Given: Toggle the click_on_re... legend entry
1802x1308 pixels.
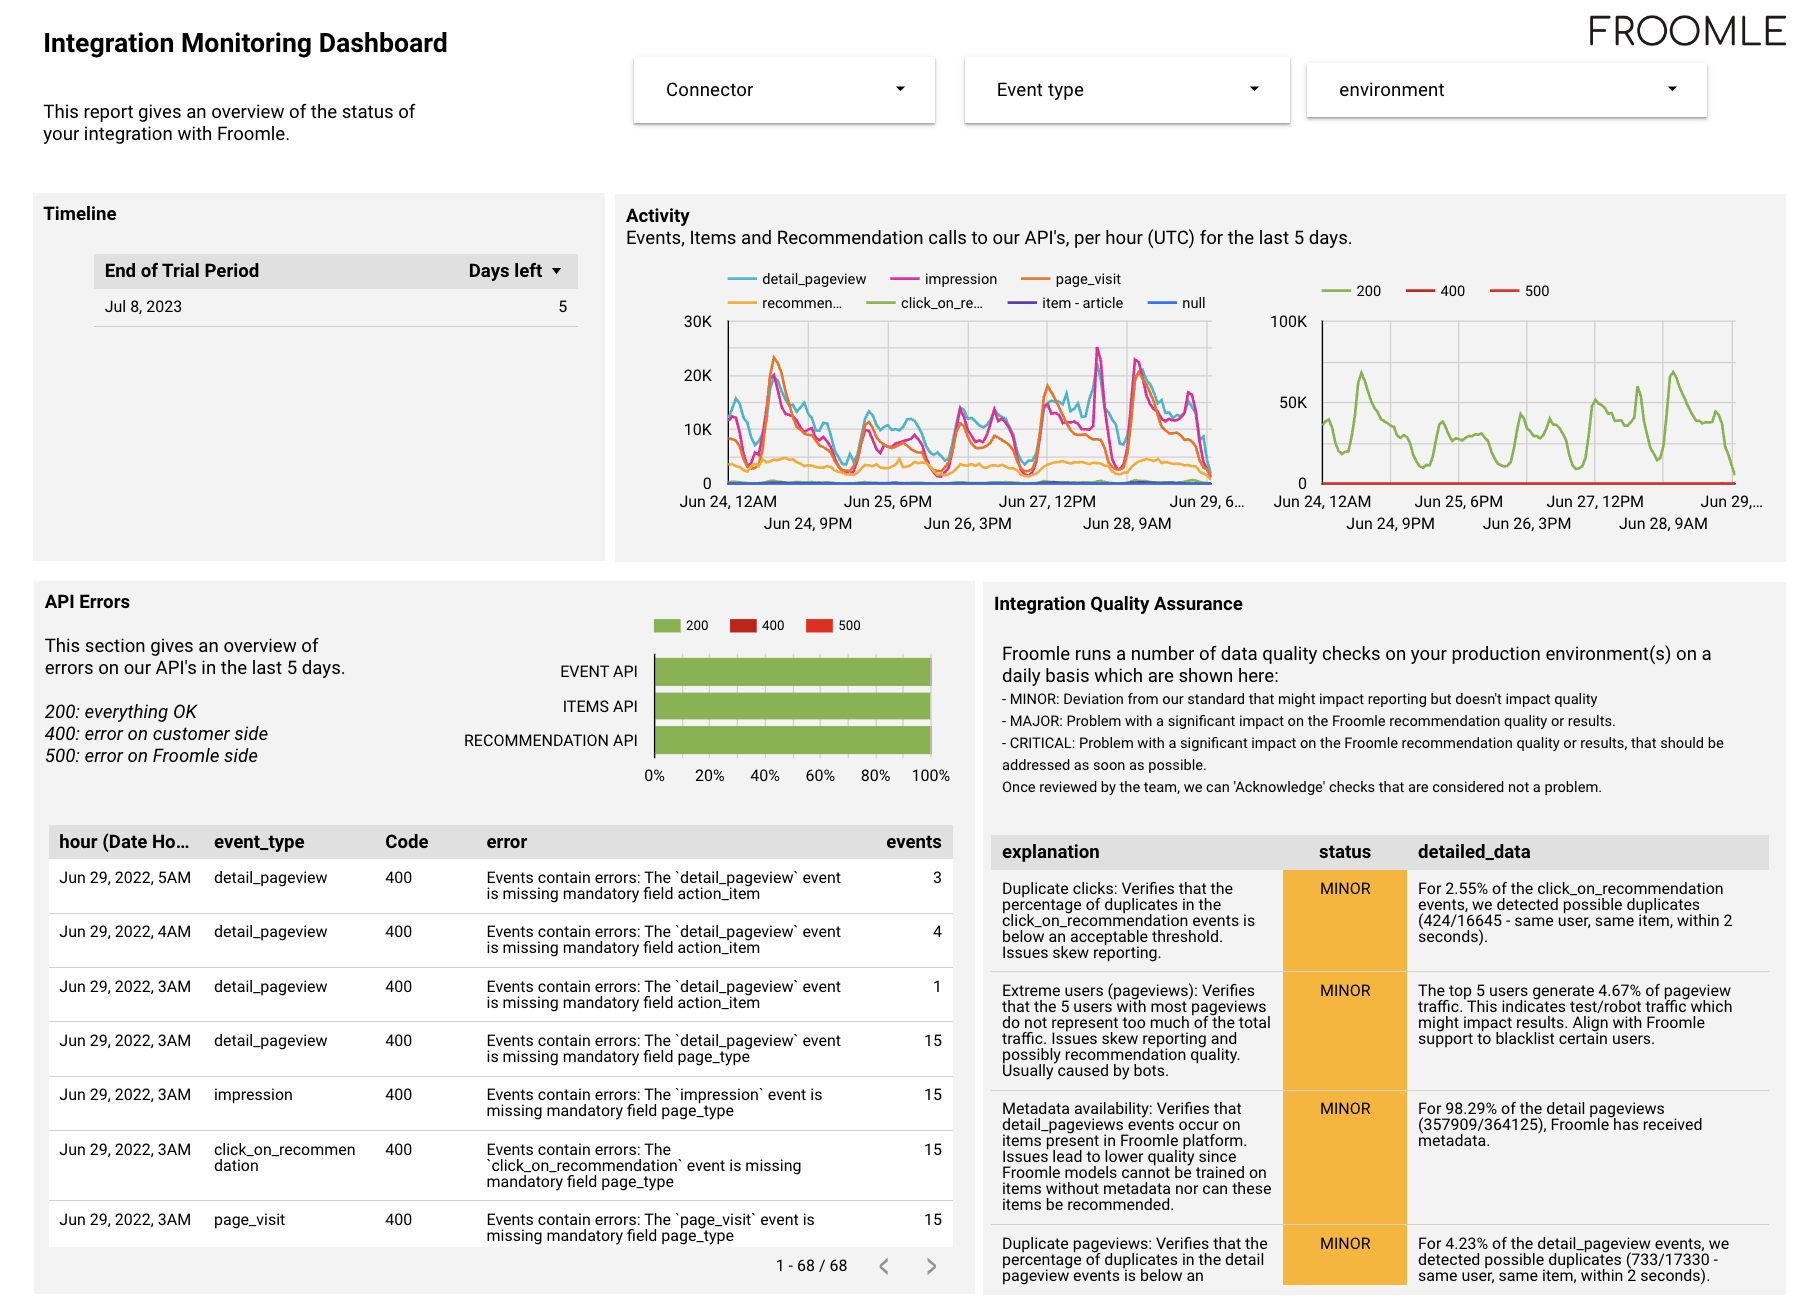Looking at the screenshot, I should click(x=942, y=303).
